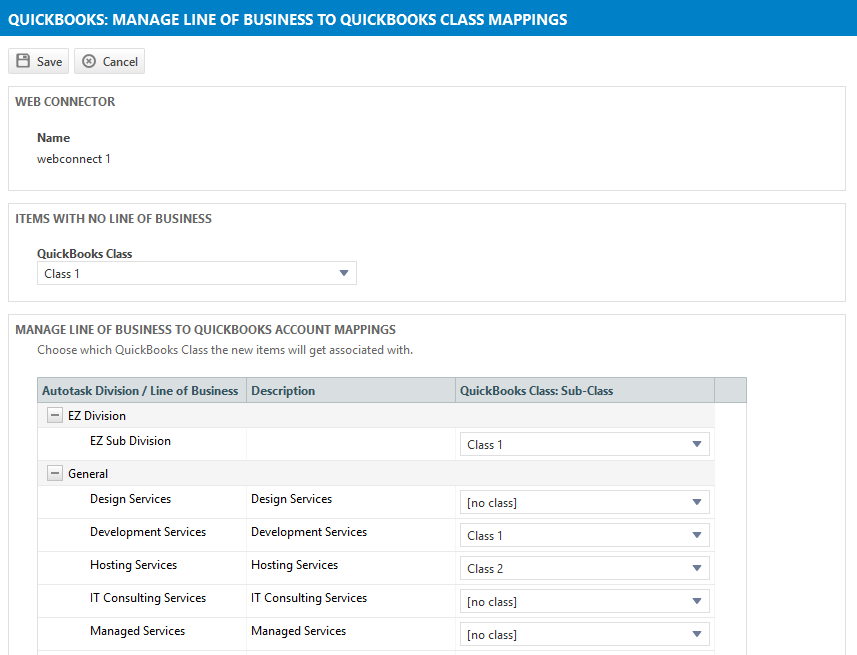
Task: Collapse the General group
Action: point(53,474)
